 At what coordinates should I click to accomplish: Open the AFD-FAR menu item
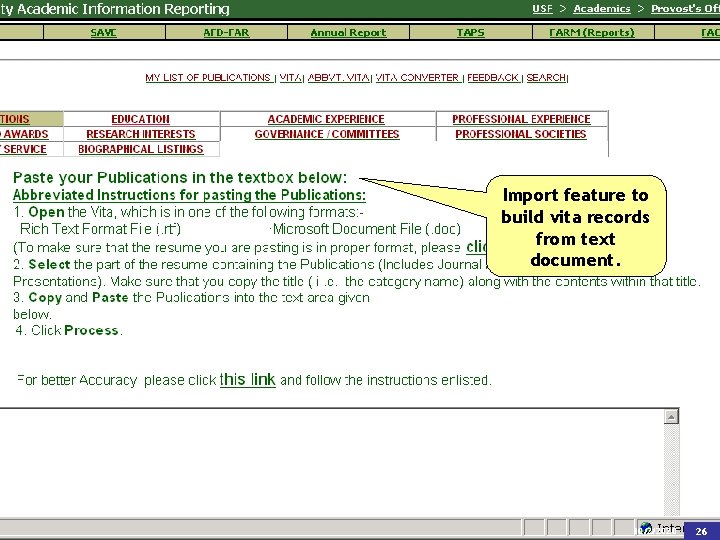226,33
